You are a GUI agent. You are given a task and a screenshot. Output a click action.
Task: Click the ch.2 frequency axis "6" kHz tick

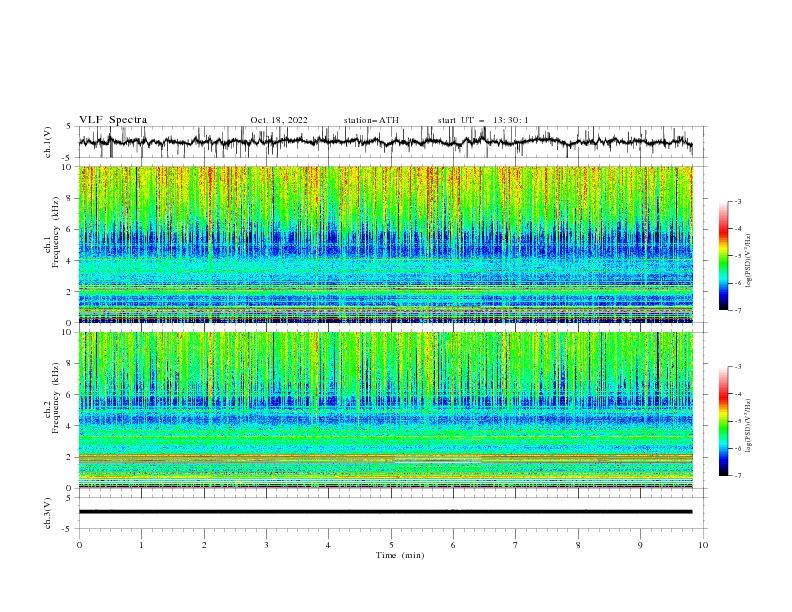pos(70,395)
